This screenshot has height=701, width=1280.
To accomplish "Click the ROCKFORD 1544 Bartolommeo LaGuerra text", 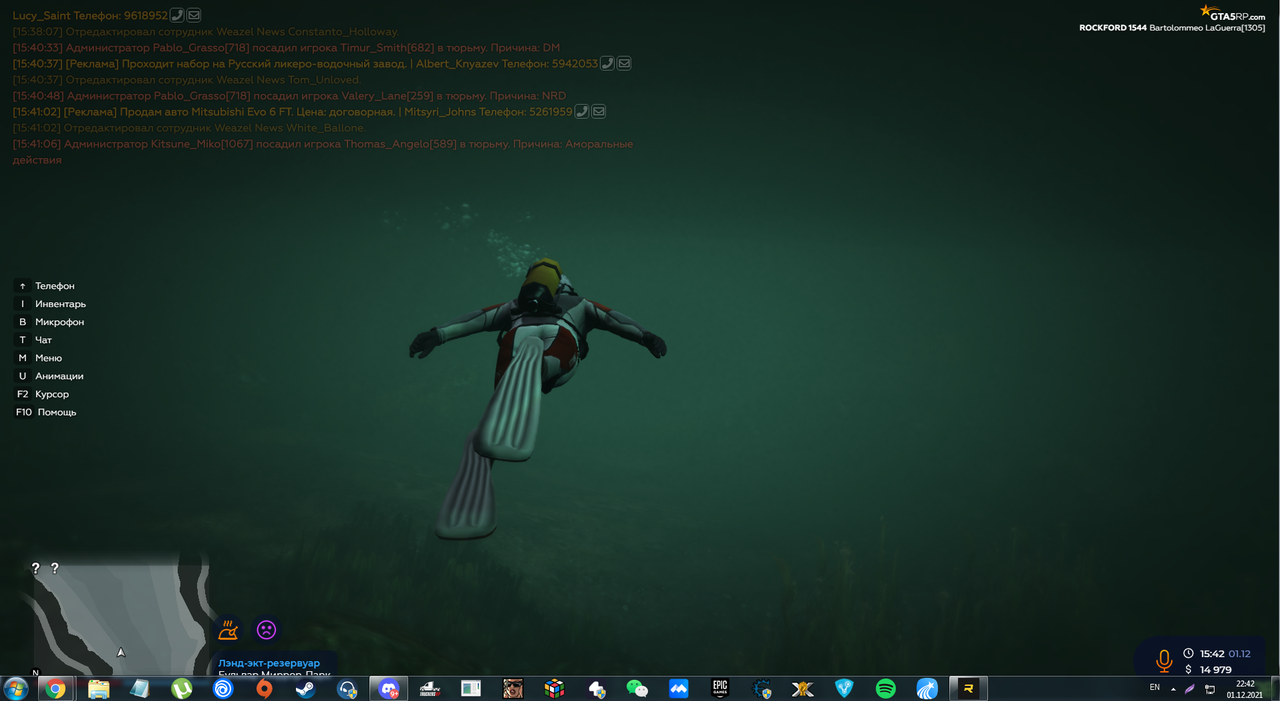I will tap(1172, 27).
